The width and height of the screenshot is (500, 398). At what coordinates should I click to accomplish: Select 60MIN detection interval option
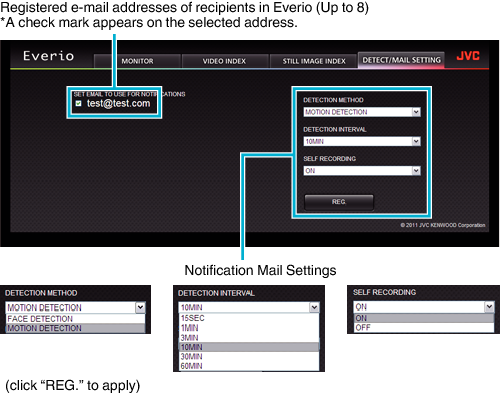pyautogui.click(x=249, y=366)
